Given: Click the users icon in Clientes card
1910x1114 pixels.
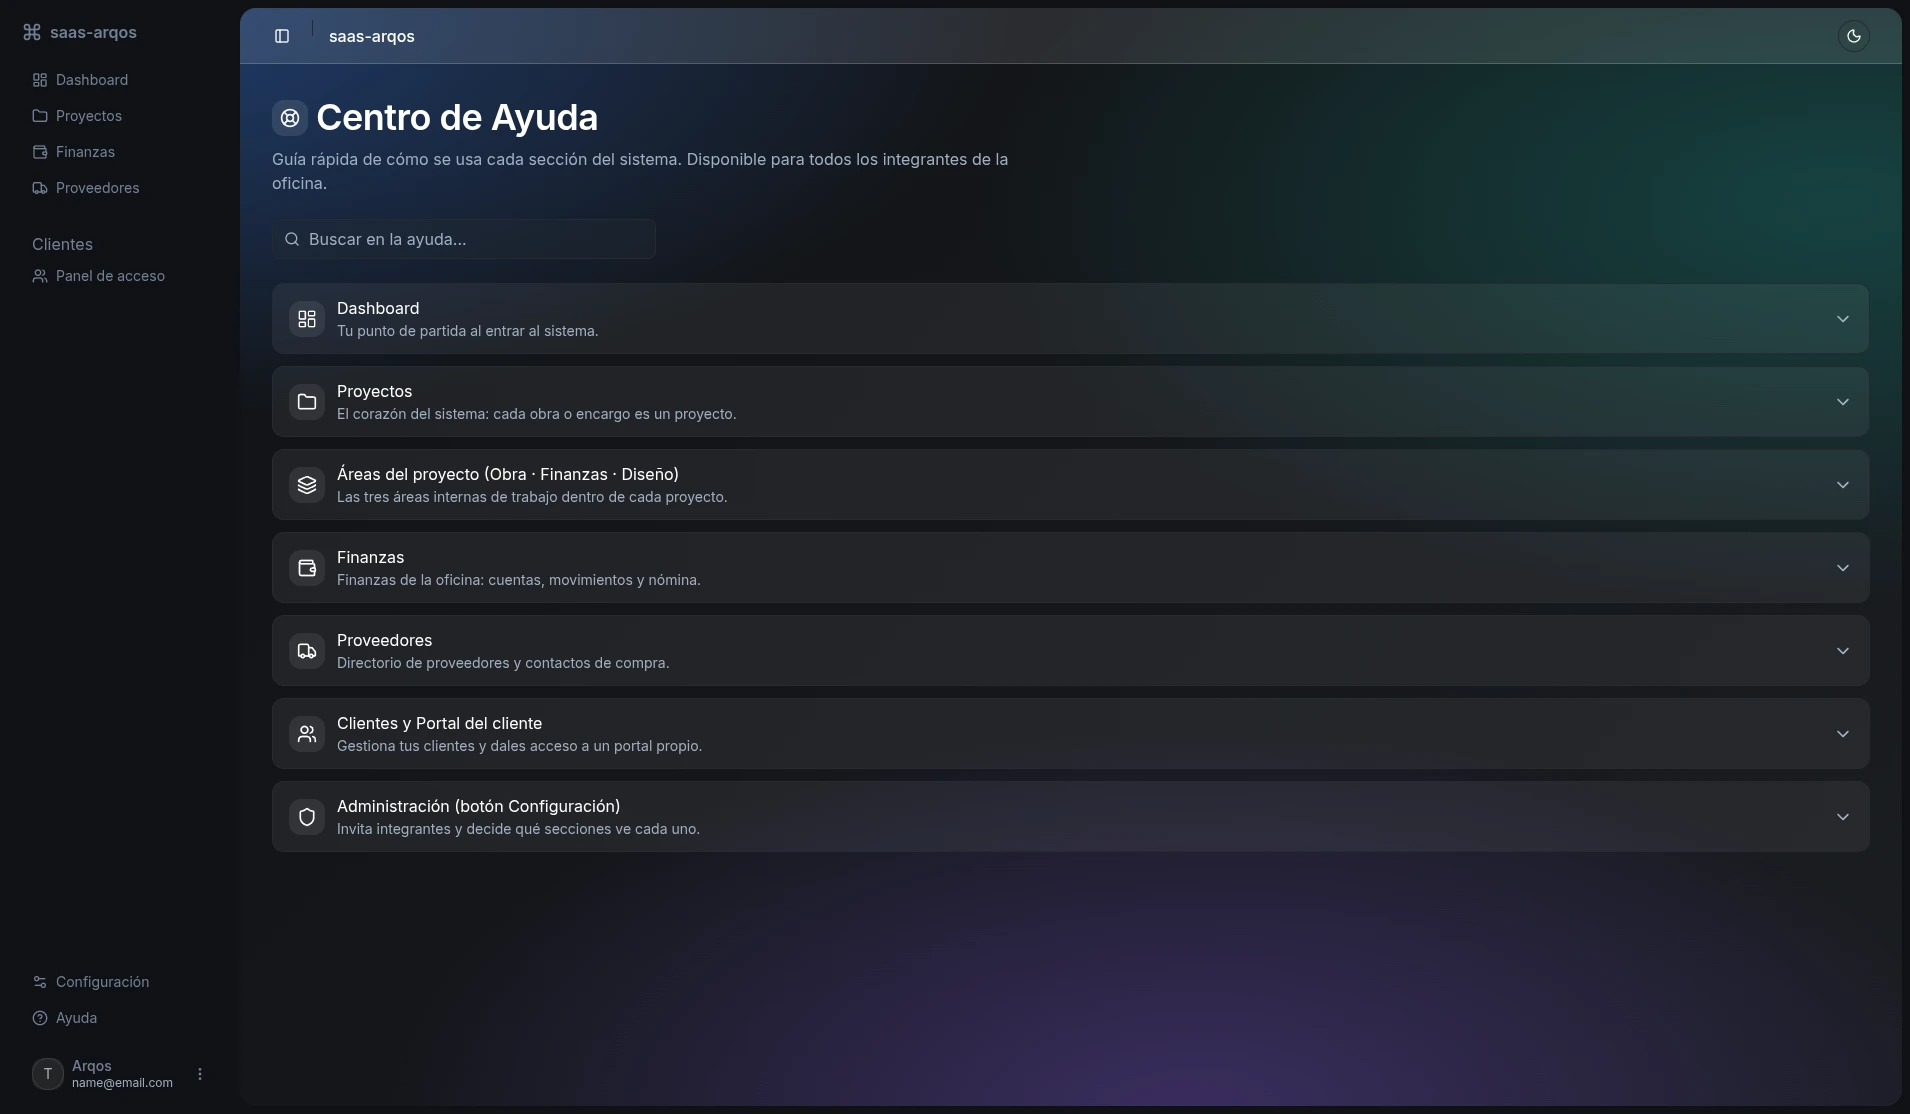Looking at the screenshot, I should 307,734.
